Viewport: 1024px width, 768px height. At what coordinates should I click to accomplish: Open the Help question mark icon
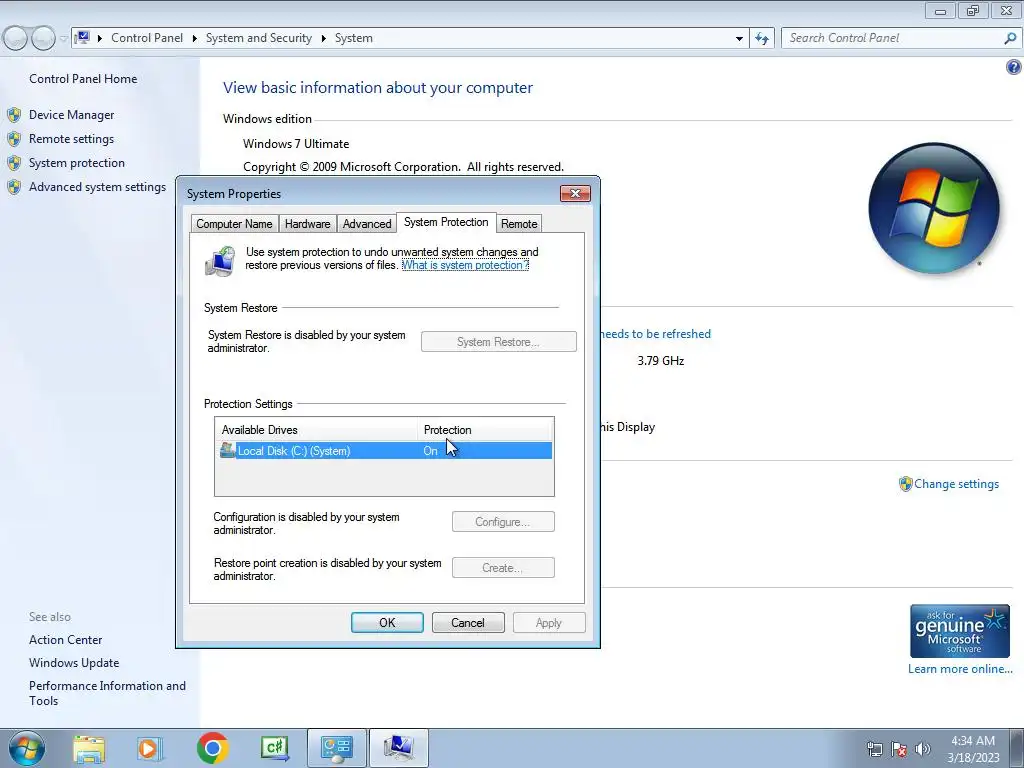point(1013,67)
